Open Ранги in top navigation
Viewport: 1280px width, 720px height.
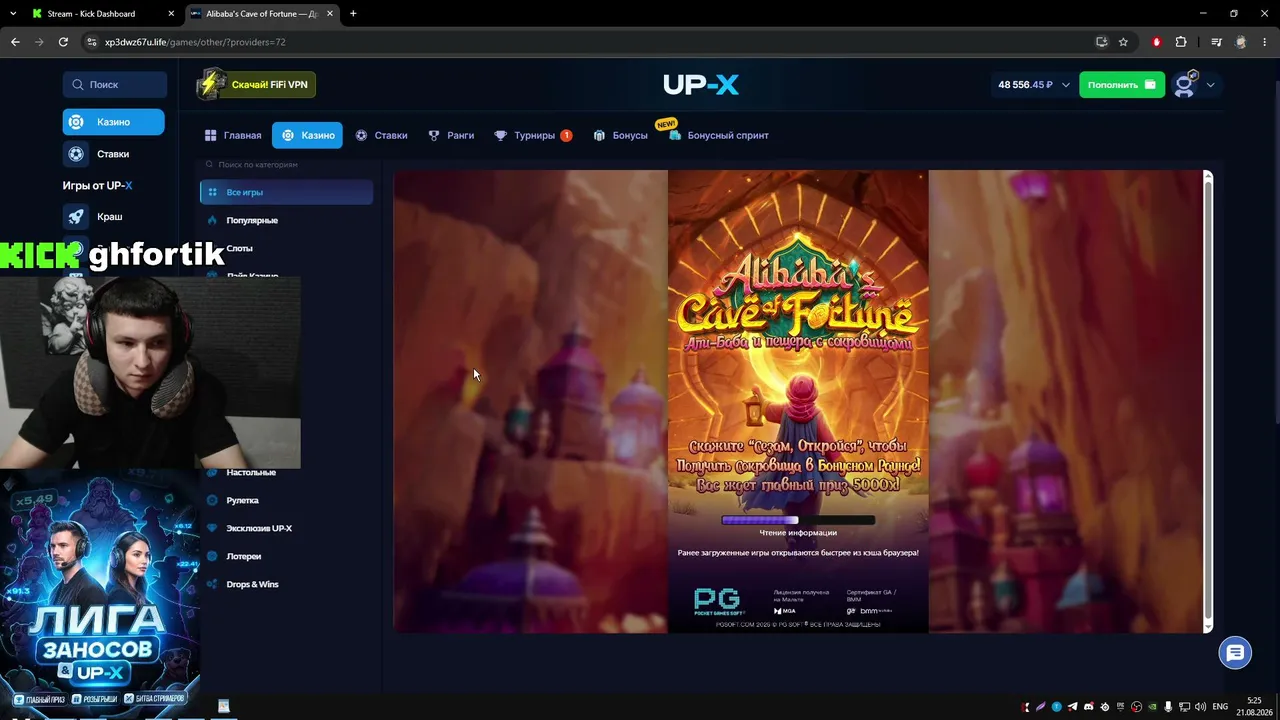tap(451, 135)
